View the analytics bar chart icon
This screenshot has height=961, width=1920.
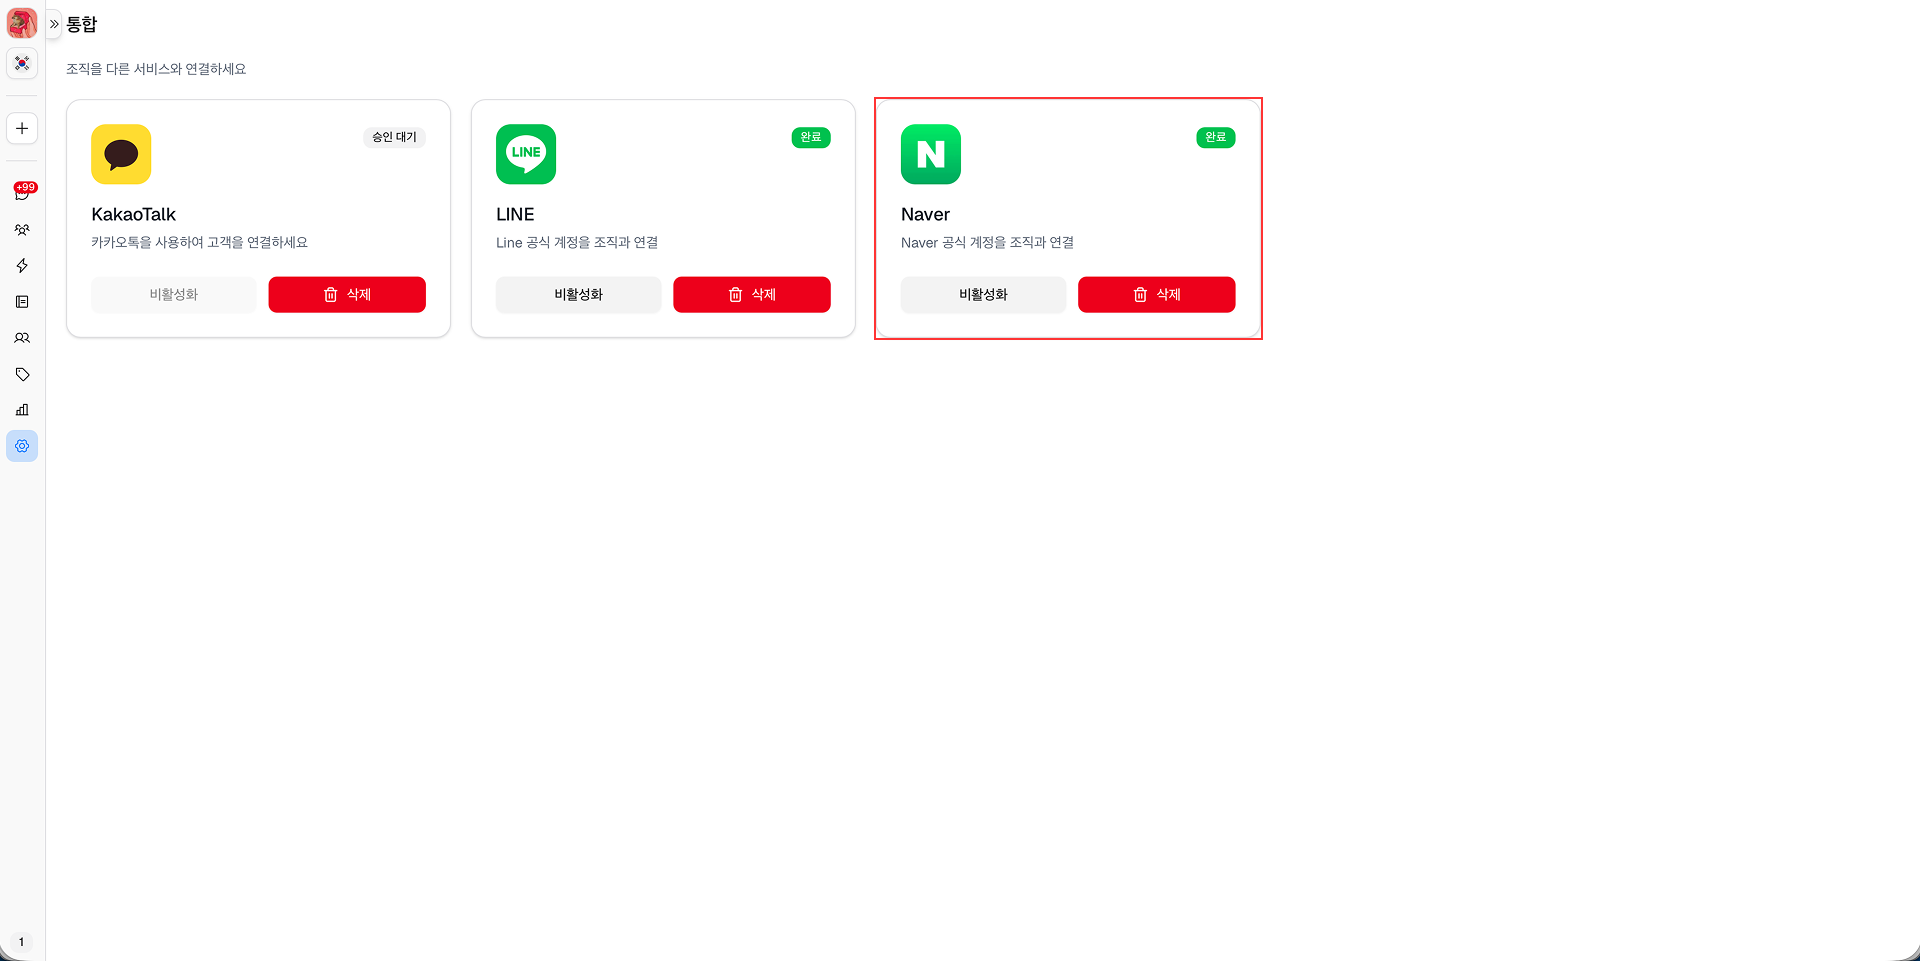click(22, 409)
